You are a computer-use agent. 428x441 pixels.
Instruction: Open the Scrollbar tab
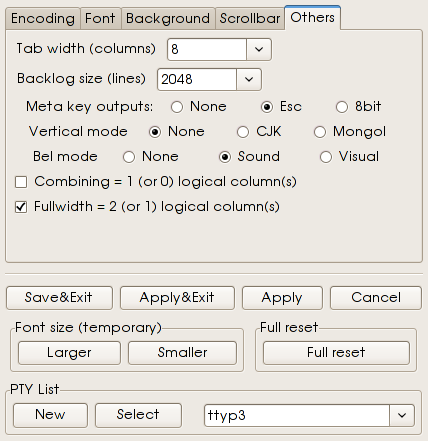point(250,19)
